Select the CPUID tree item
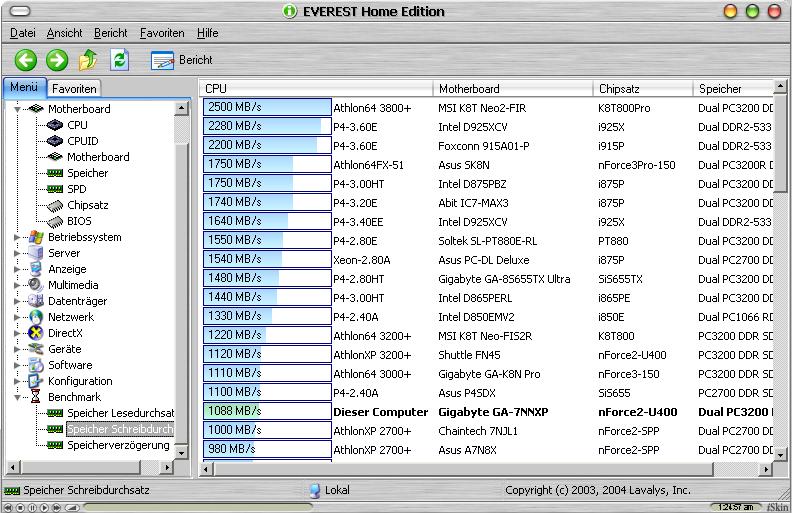Screen dimensions: 792x513 click(83, 141)
